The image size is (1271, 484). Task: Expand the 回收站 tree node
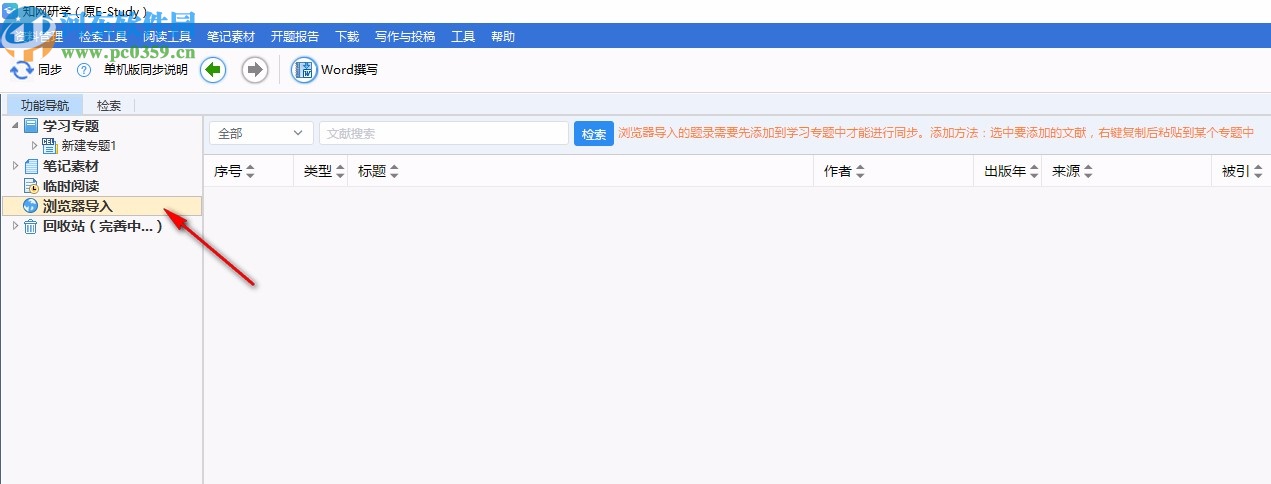15,225
